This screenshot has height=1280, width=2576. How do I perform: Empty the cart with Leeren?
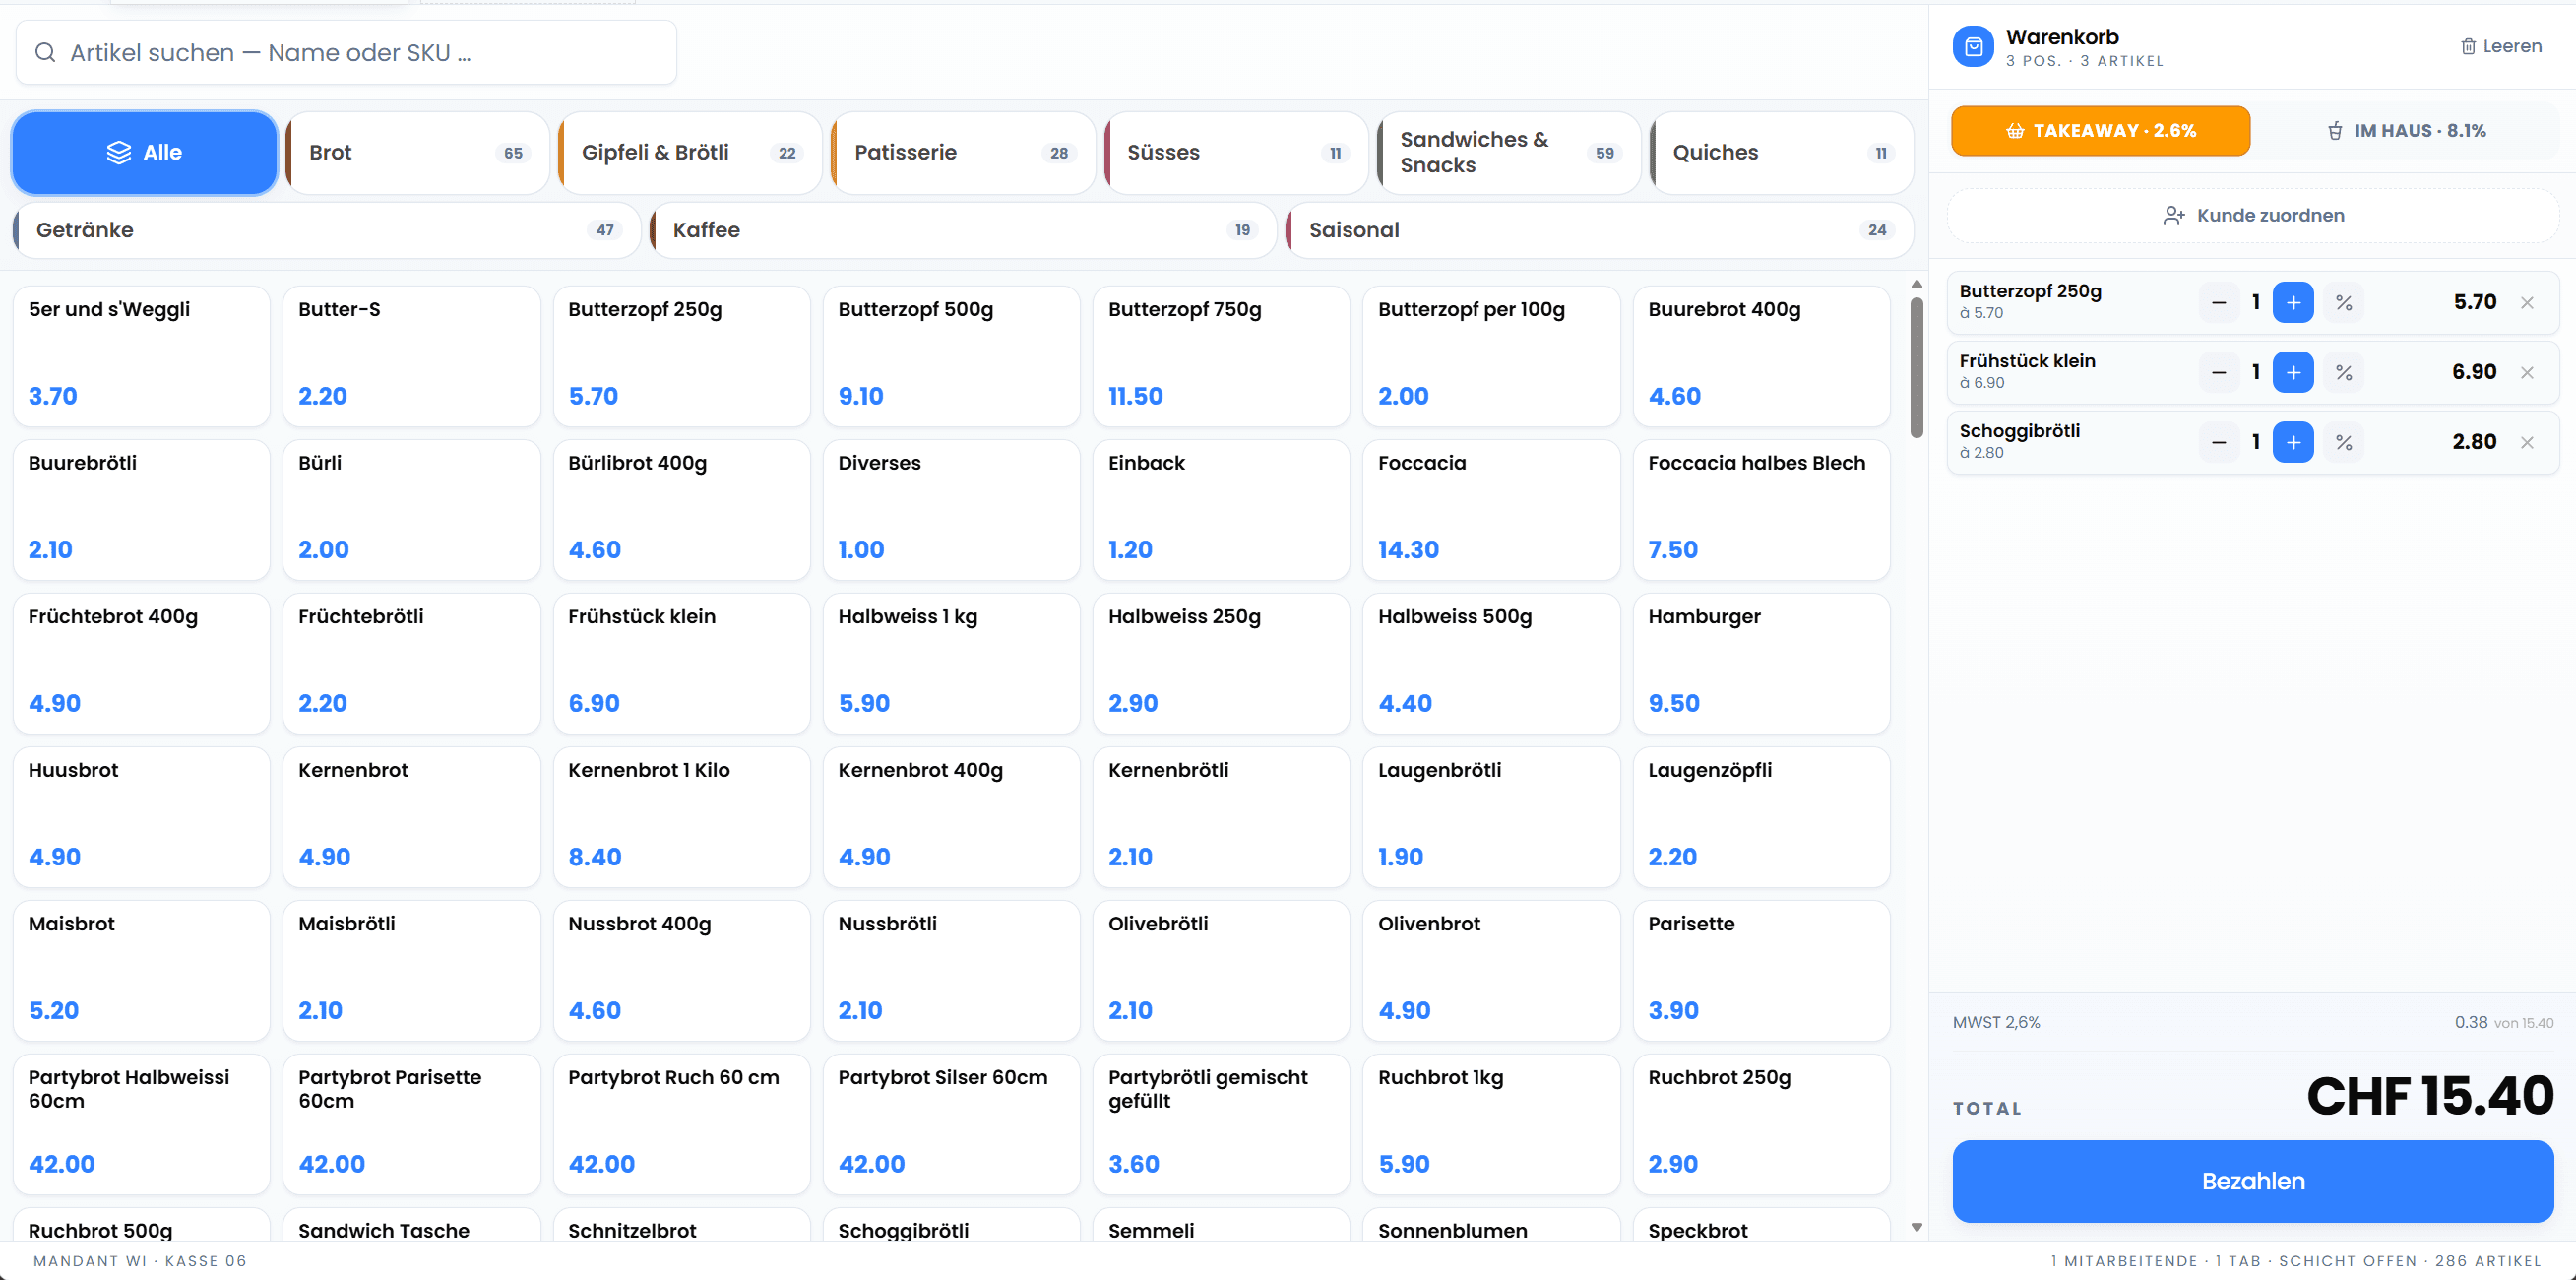point(2501,46)
